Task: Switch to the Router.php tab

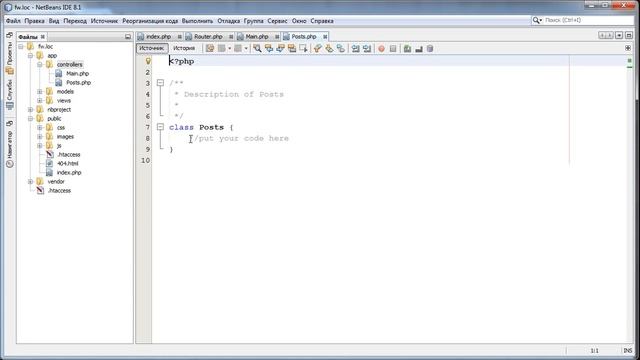Action: click(208, 37)
